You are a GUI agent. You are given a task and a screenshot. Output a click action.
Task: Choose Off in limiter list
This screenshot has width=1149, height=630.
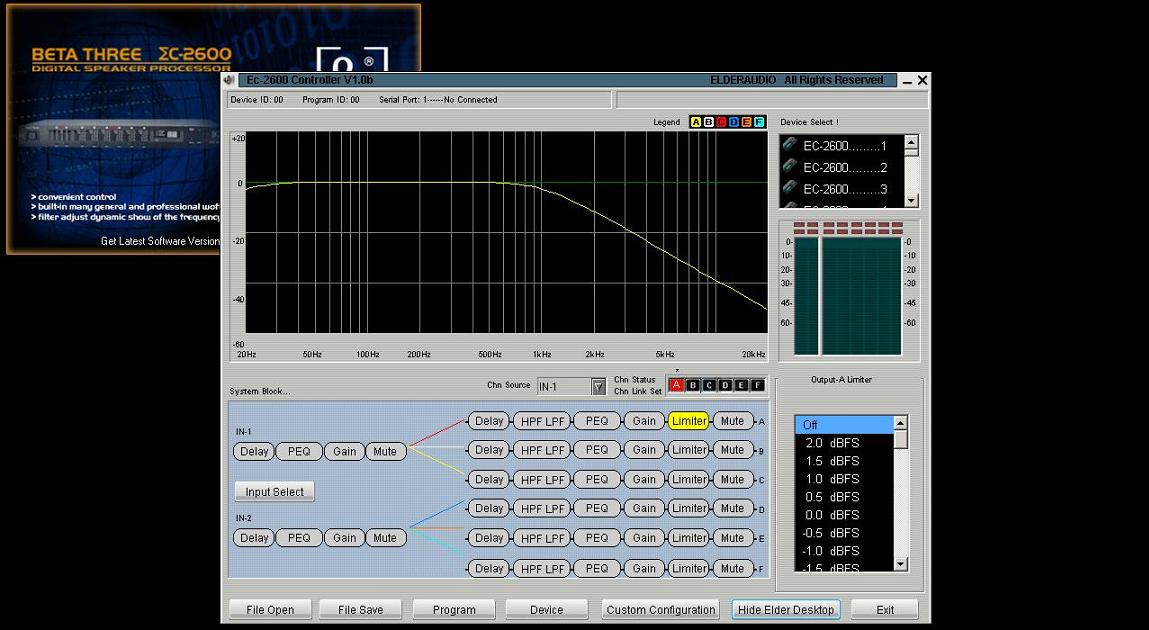[844, 425]
